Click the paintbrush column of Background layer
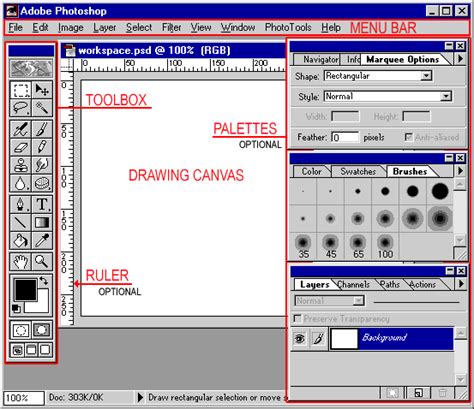 point(319,339)
